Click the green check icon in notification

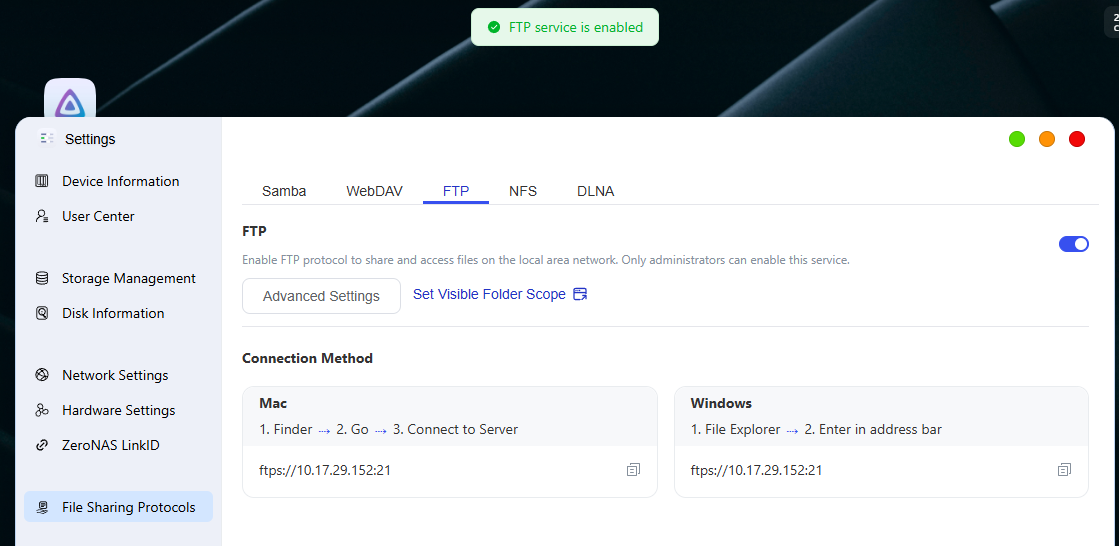[493, 27]
